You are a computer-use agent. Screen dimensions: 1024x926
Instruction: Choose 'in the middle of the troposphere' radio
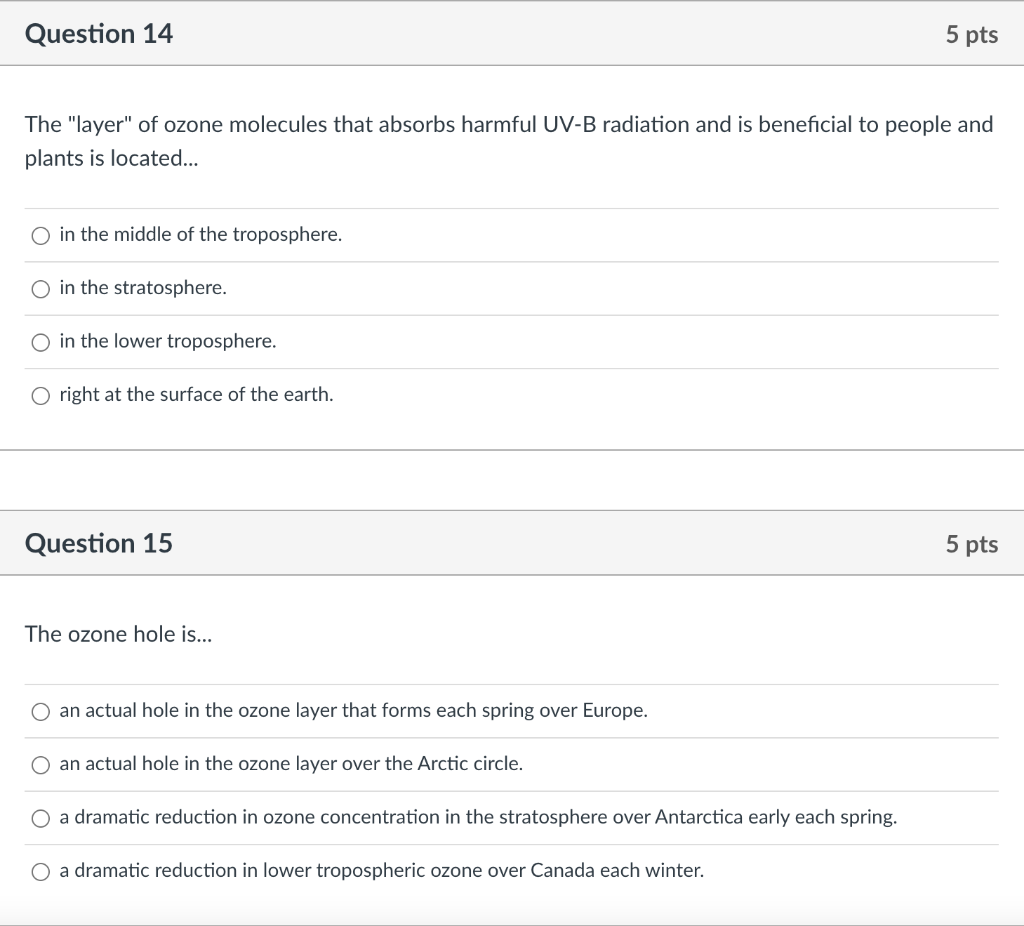point(40,236)
